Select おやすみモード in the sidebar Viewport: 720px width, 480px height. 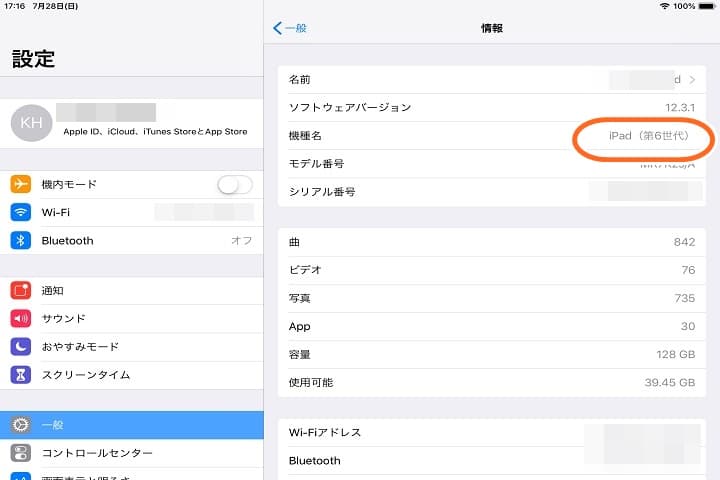click(x=132, y=347)
